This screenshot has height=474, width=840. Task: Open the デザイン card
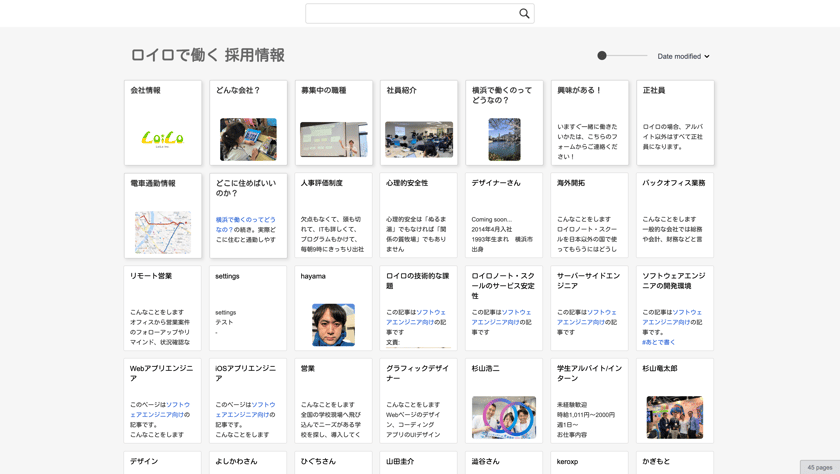(x=163, y=463)
